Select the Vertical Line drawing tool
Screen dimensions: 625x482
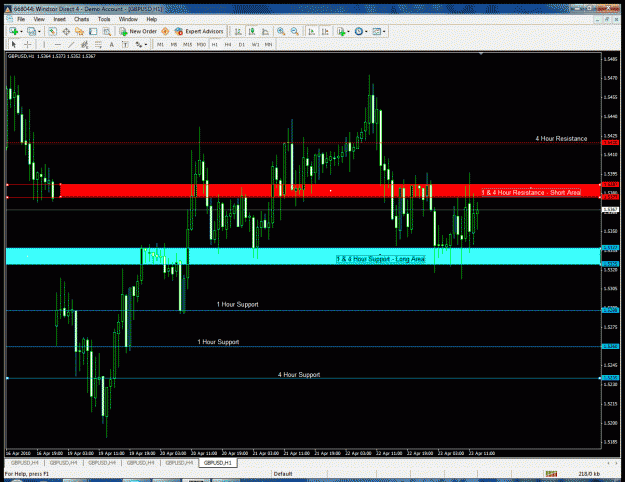[44, 44]
